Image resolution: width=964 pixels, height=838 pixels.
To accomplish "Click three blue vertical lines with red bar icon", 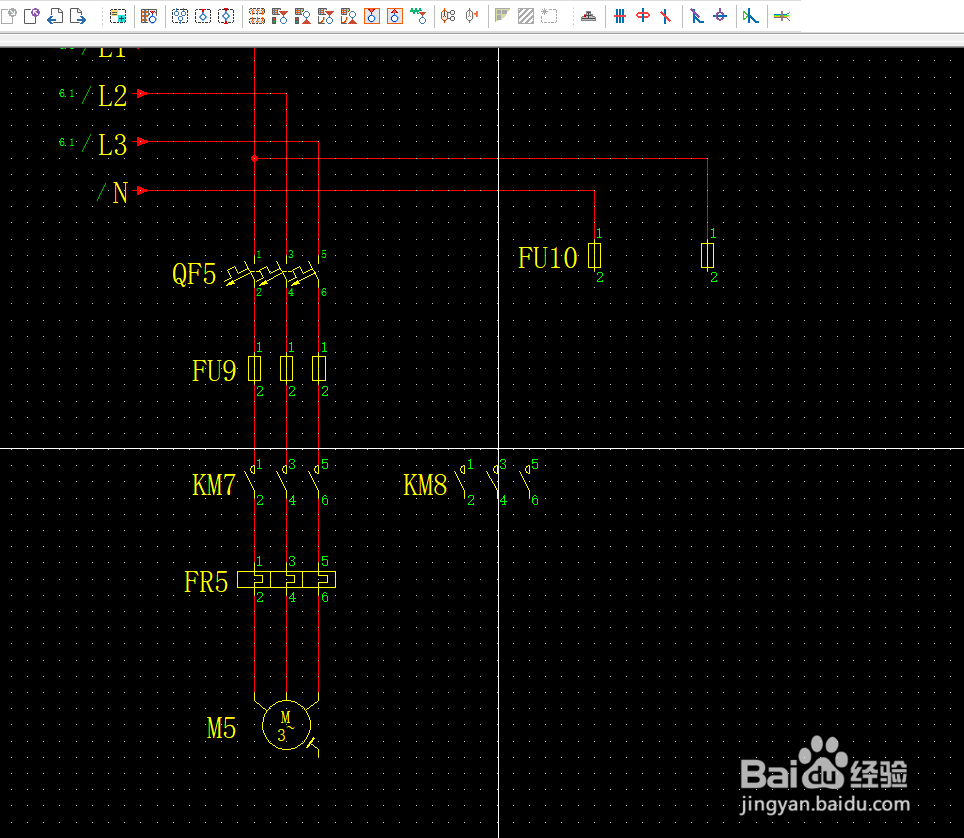I will coord(620,16).
